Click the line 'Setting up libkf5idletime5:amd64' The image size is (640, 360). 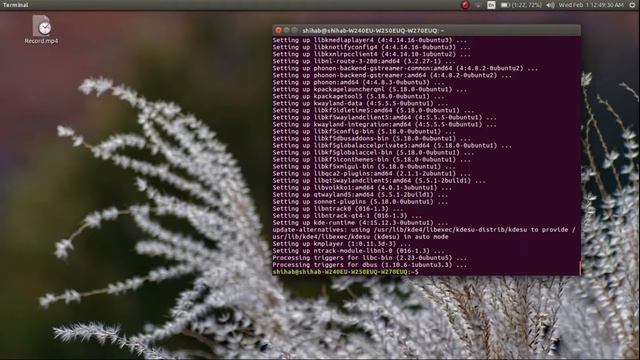pyautogui.click(x=373, y=110)
